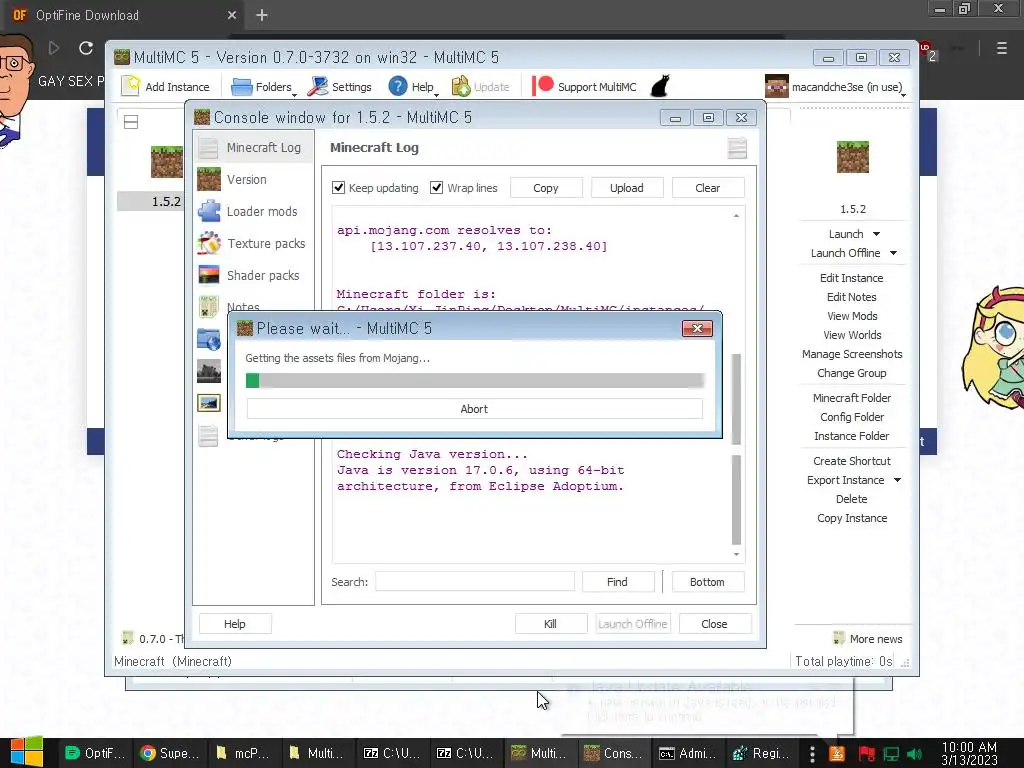Click the Worlds globe sidebar icon
Image resolution: width=1024 pixels, height=768 pixels.
tap(209, 339)
